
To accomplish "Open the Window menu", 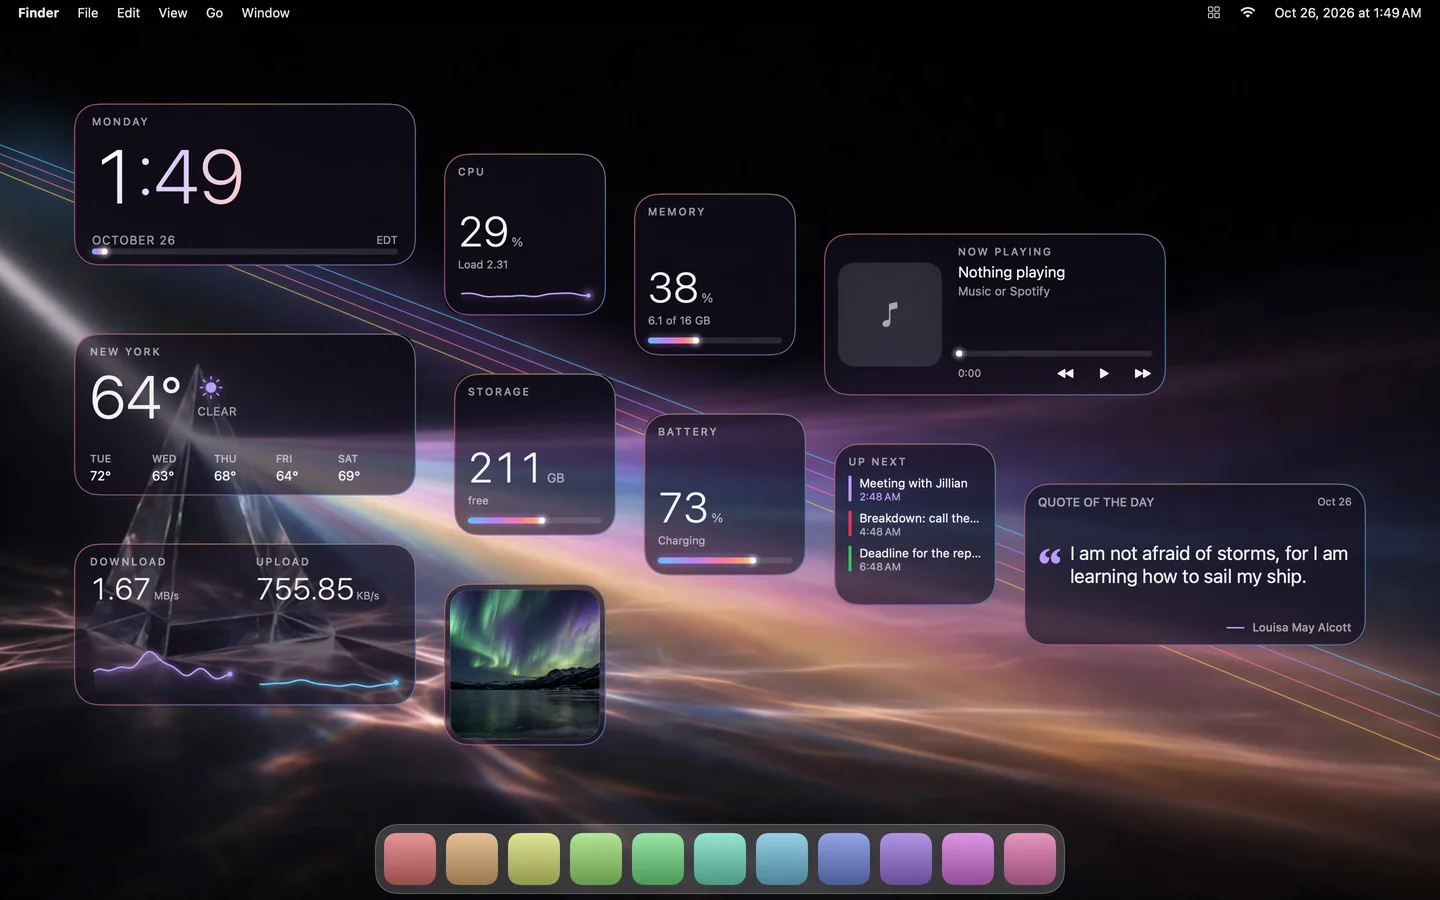I will [265, 13].
